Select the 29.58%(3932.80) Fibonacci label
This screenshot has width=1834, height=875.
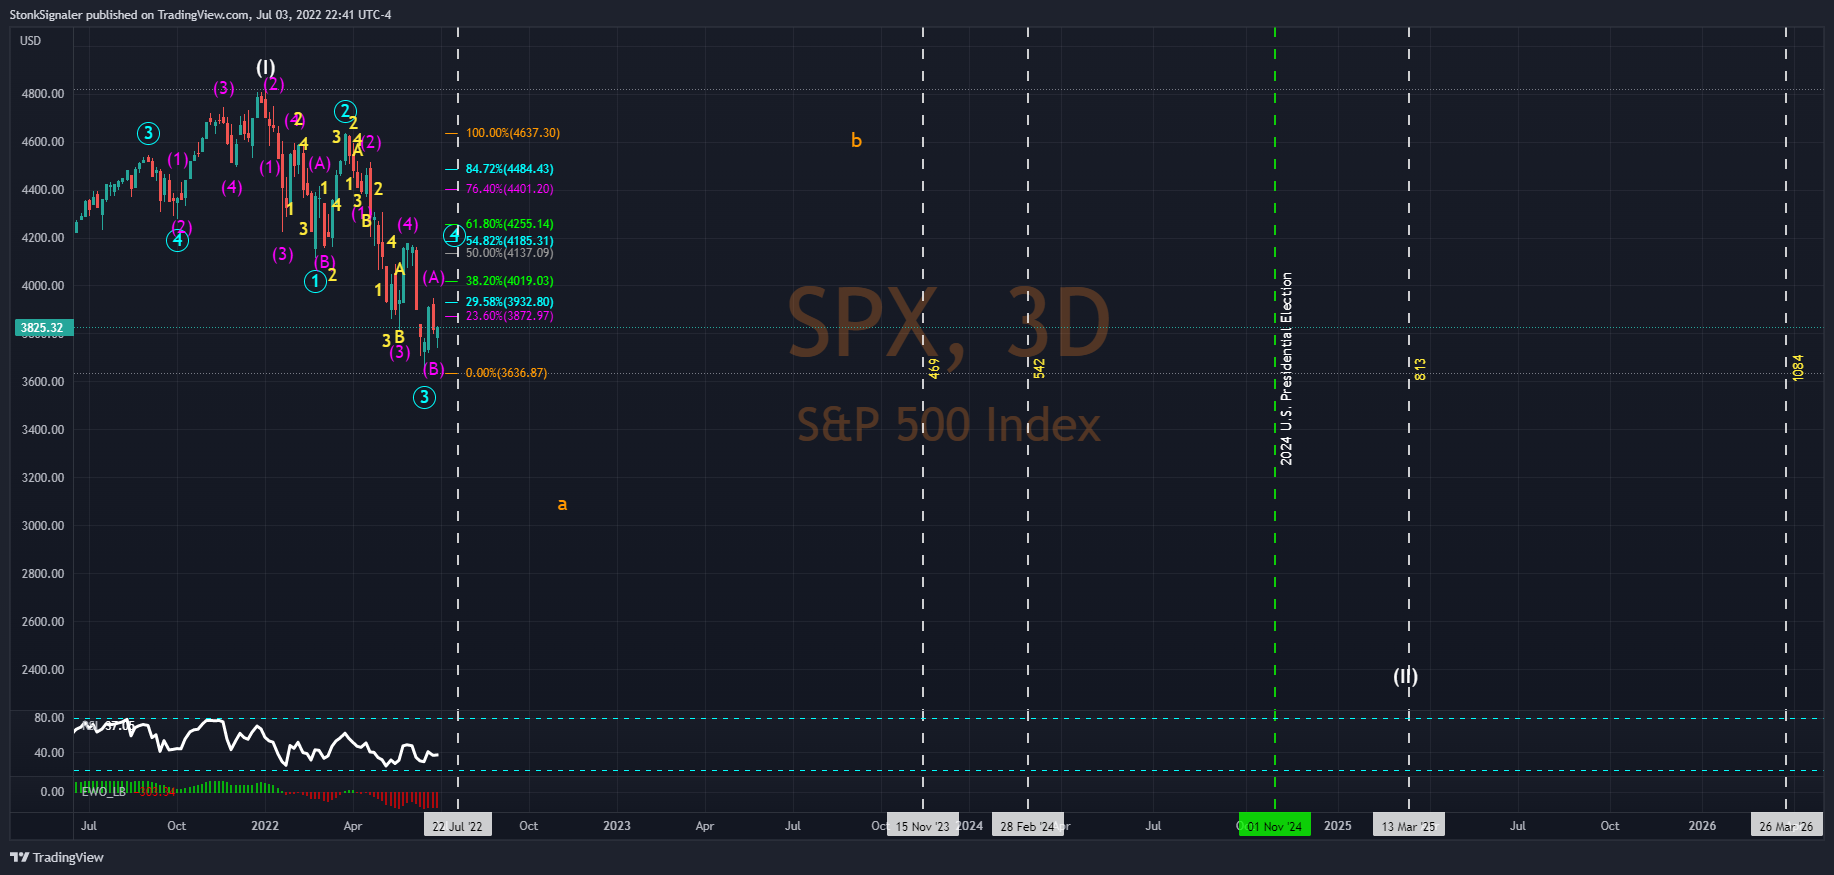click(510, 302)
